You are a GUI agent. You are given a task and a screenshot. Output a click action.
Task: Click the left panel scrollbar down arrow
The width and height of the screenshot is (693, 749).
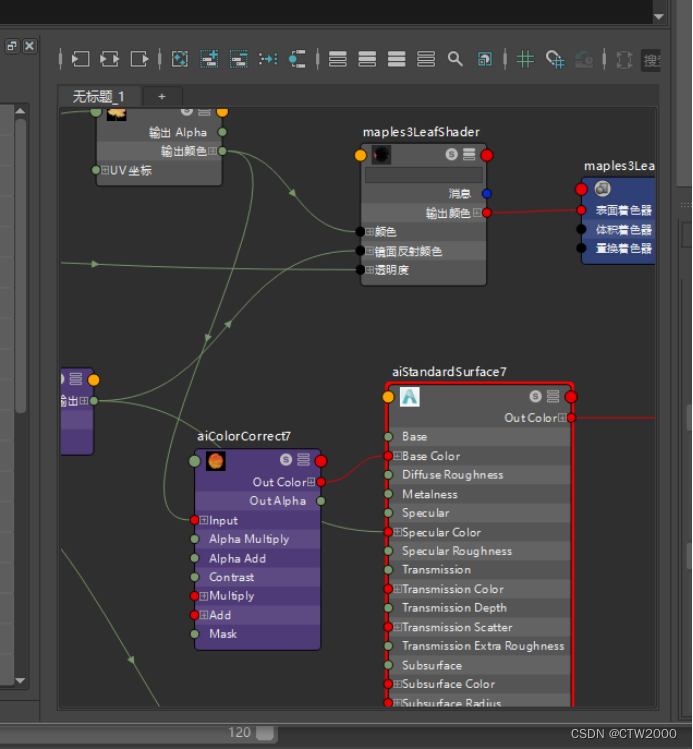coord(20,680)
